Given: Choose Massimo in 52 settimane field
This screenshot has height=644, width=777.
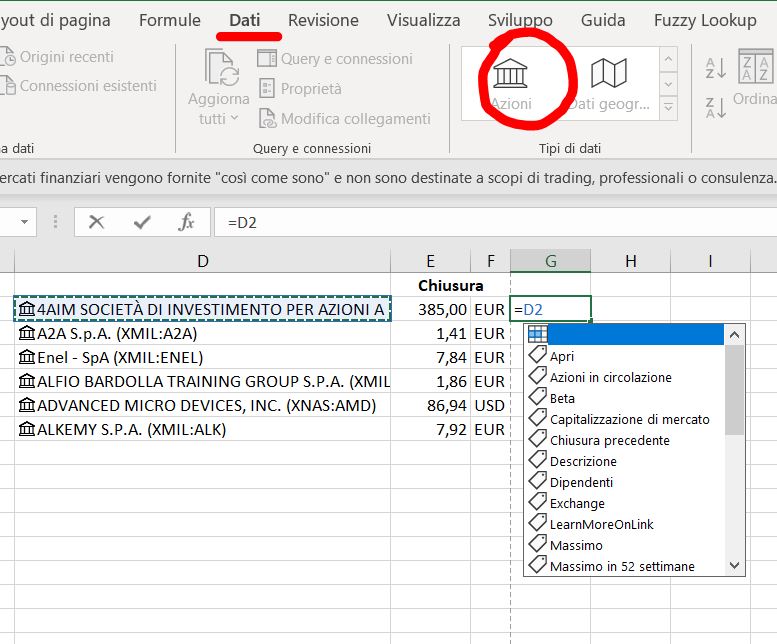Looking at the screenshot, I should (x=624, y=566).
